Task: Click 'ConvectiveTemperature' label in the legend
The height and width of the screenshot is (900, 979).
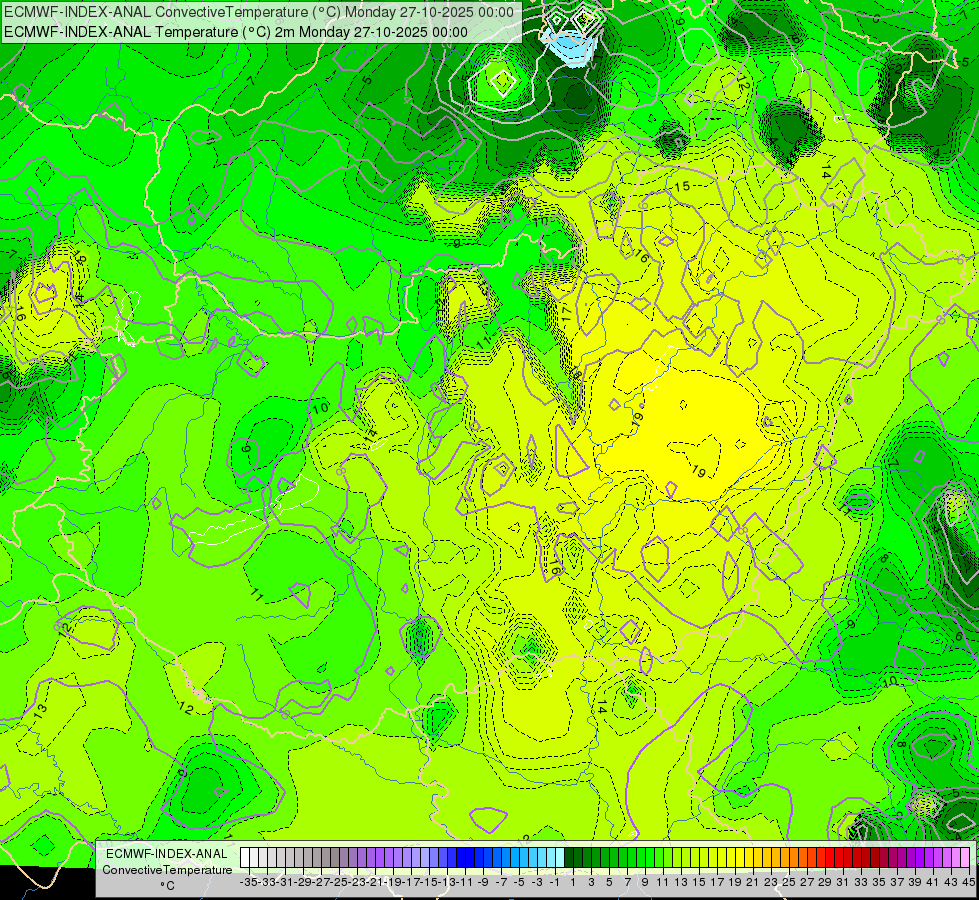Action: pyautogui.click(x=167, y=869)
